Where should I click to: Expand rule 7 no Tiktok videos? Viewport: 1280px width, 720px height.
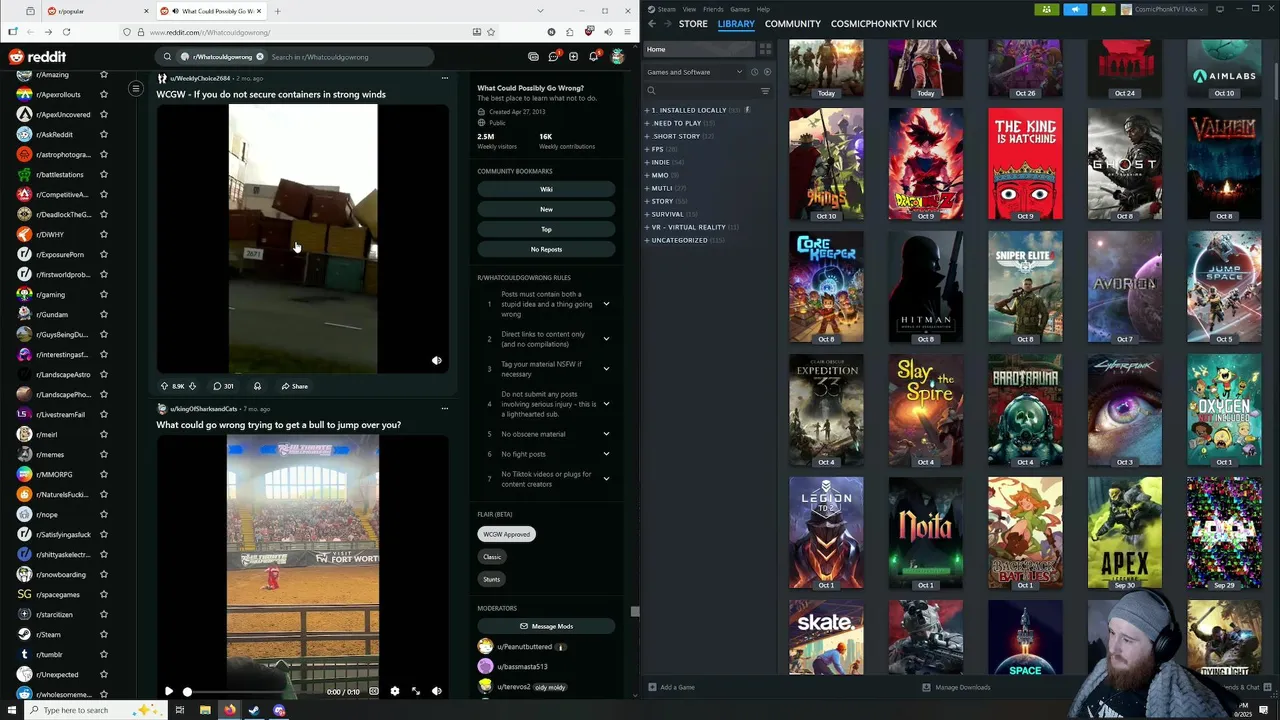click(606, 479)
